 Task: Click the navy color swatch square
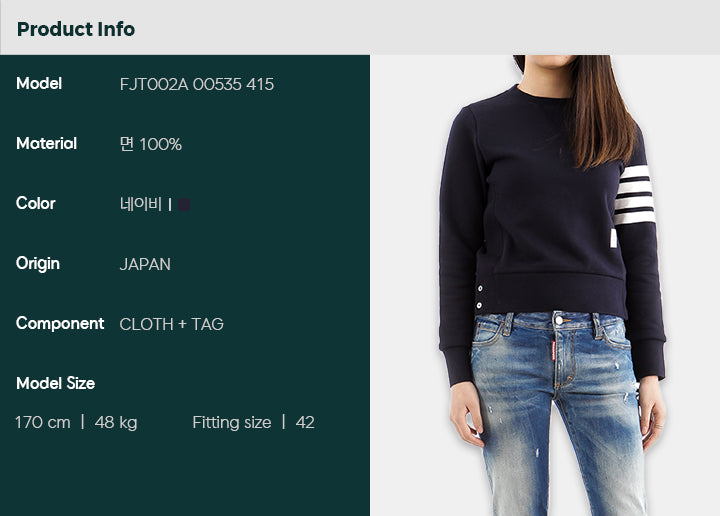point(184,205)
